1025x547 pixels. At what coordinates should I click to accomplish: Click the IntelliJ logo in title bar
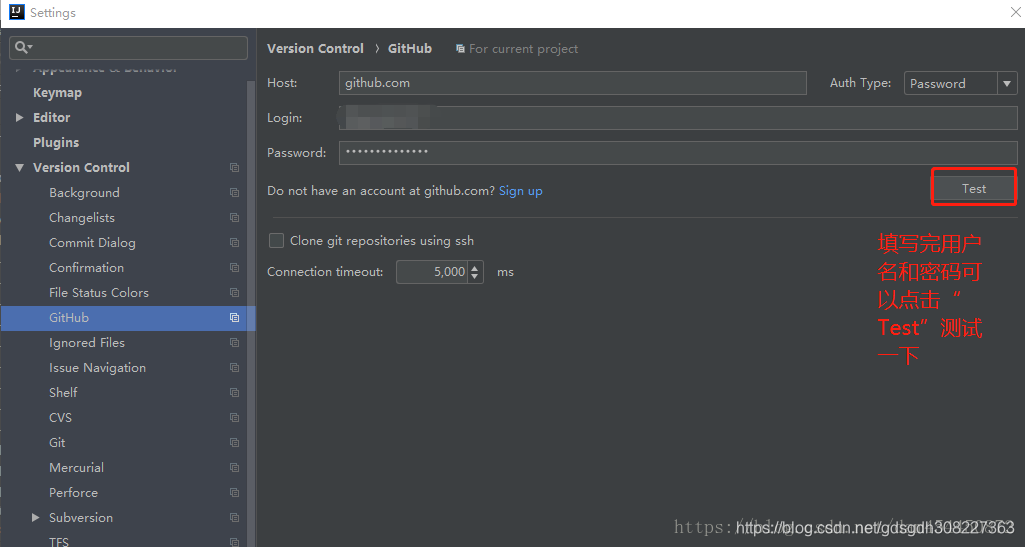tap(16, 12)
